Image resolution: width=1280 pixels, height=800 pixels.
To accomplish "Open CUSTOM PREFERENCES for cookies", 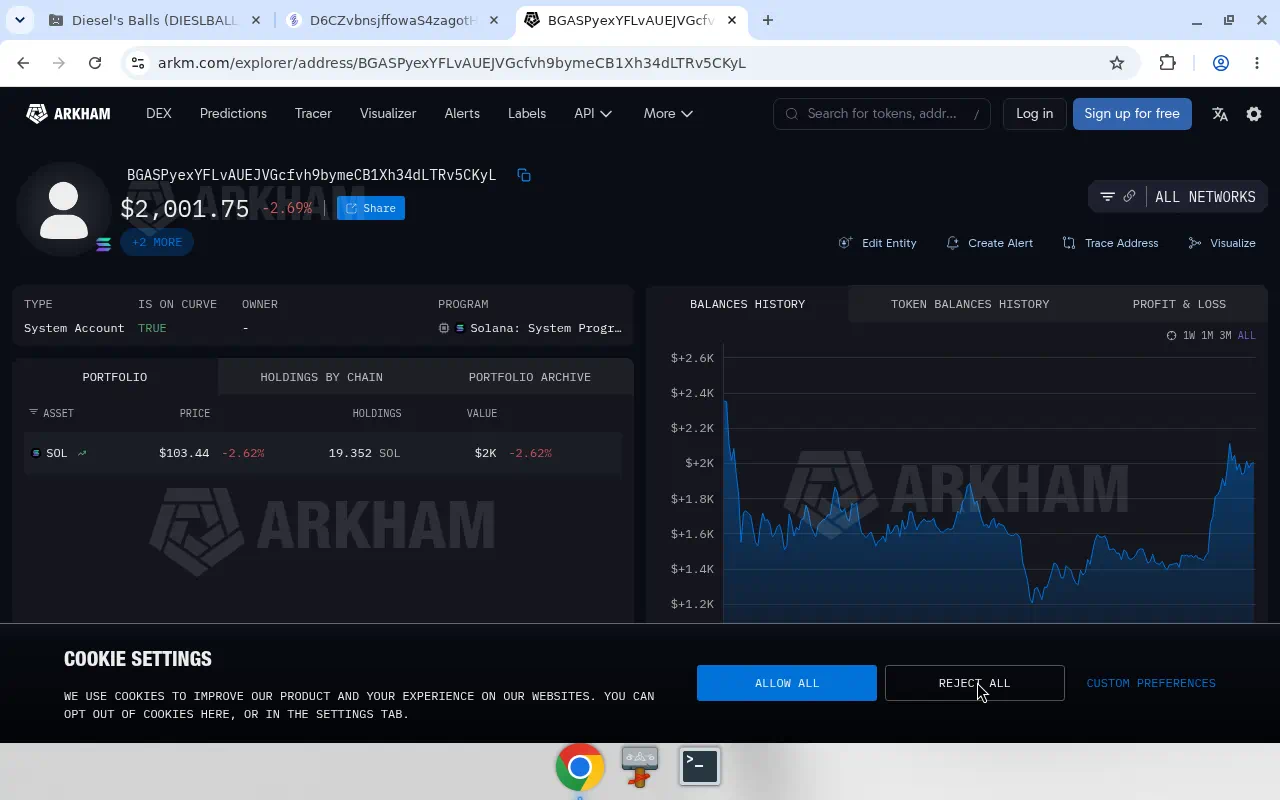I will point(1151,683).
